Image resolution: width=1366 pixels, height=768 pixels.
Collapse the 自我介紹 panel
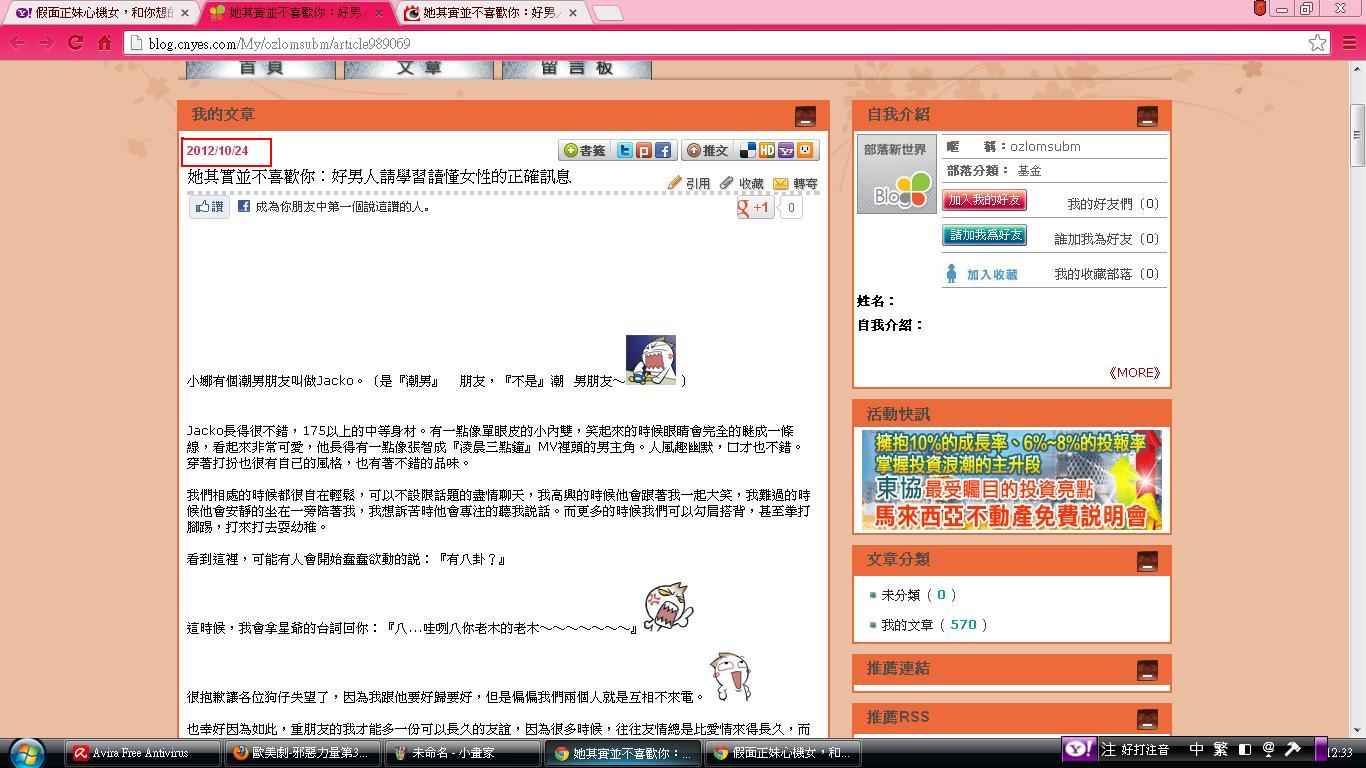(1147, 116)
